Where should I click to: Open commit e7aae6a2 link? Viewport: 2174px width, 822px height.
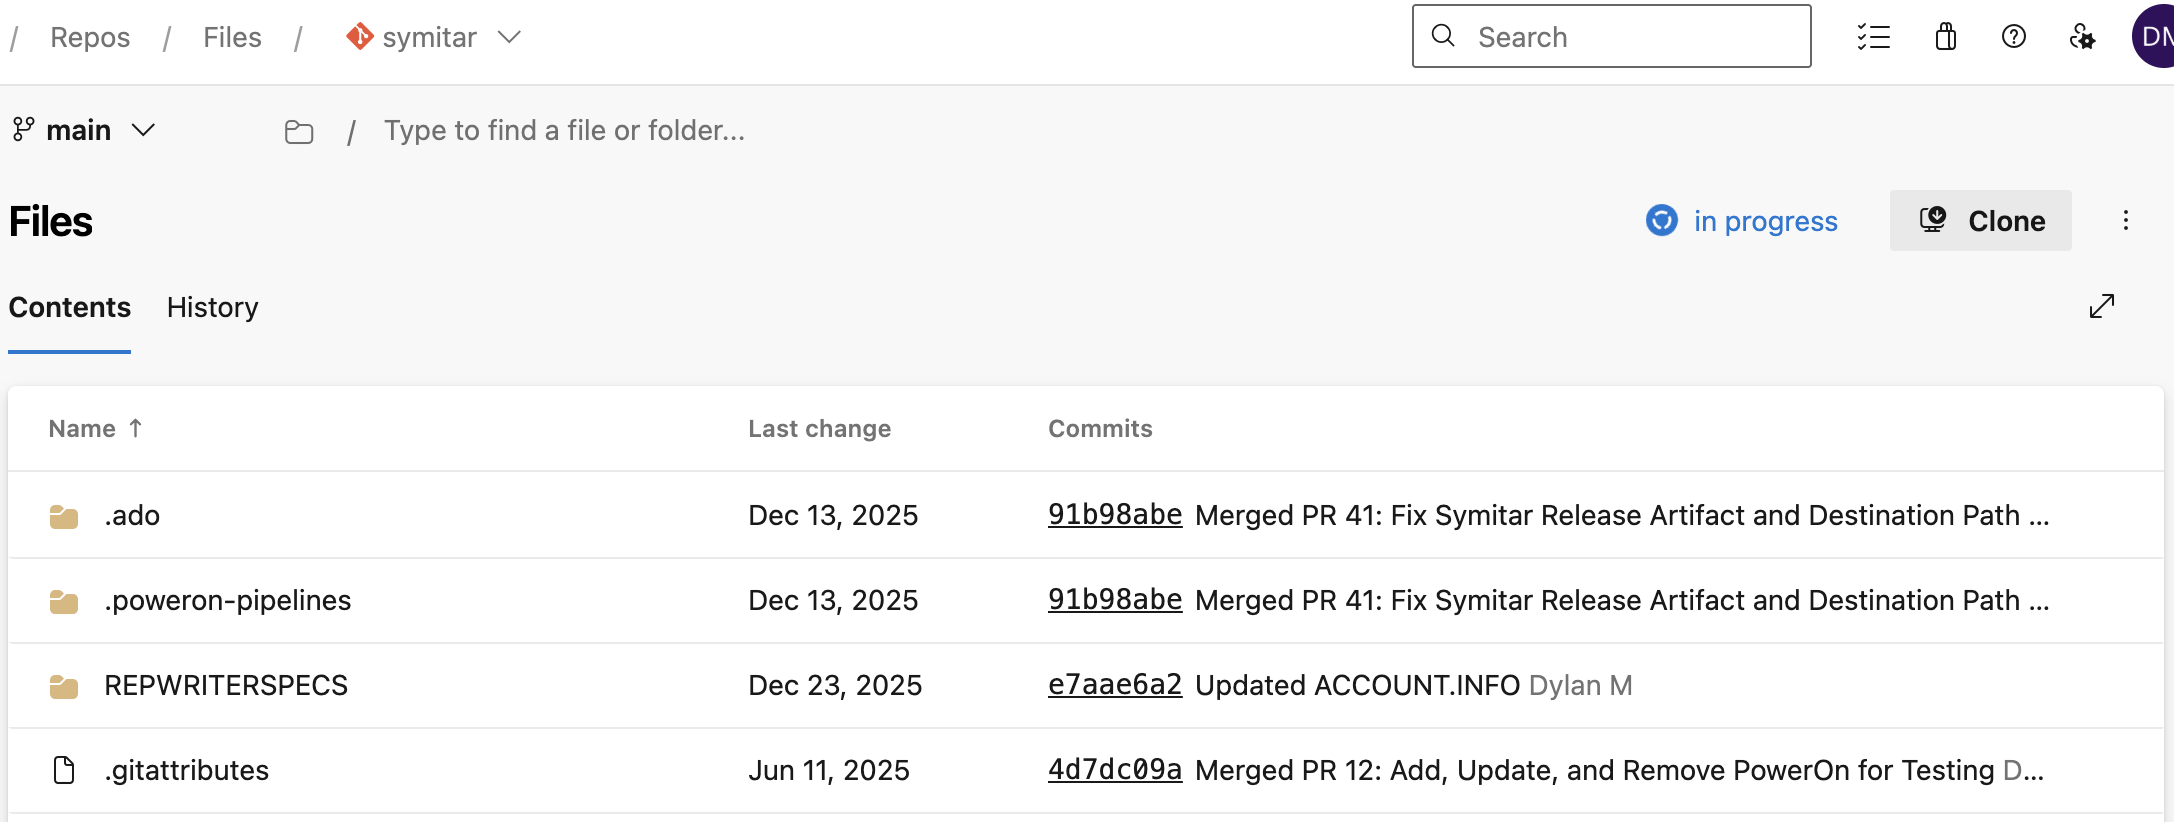(1115, 685)
